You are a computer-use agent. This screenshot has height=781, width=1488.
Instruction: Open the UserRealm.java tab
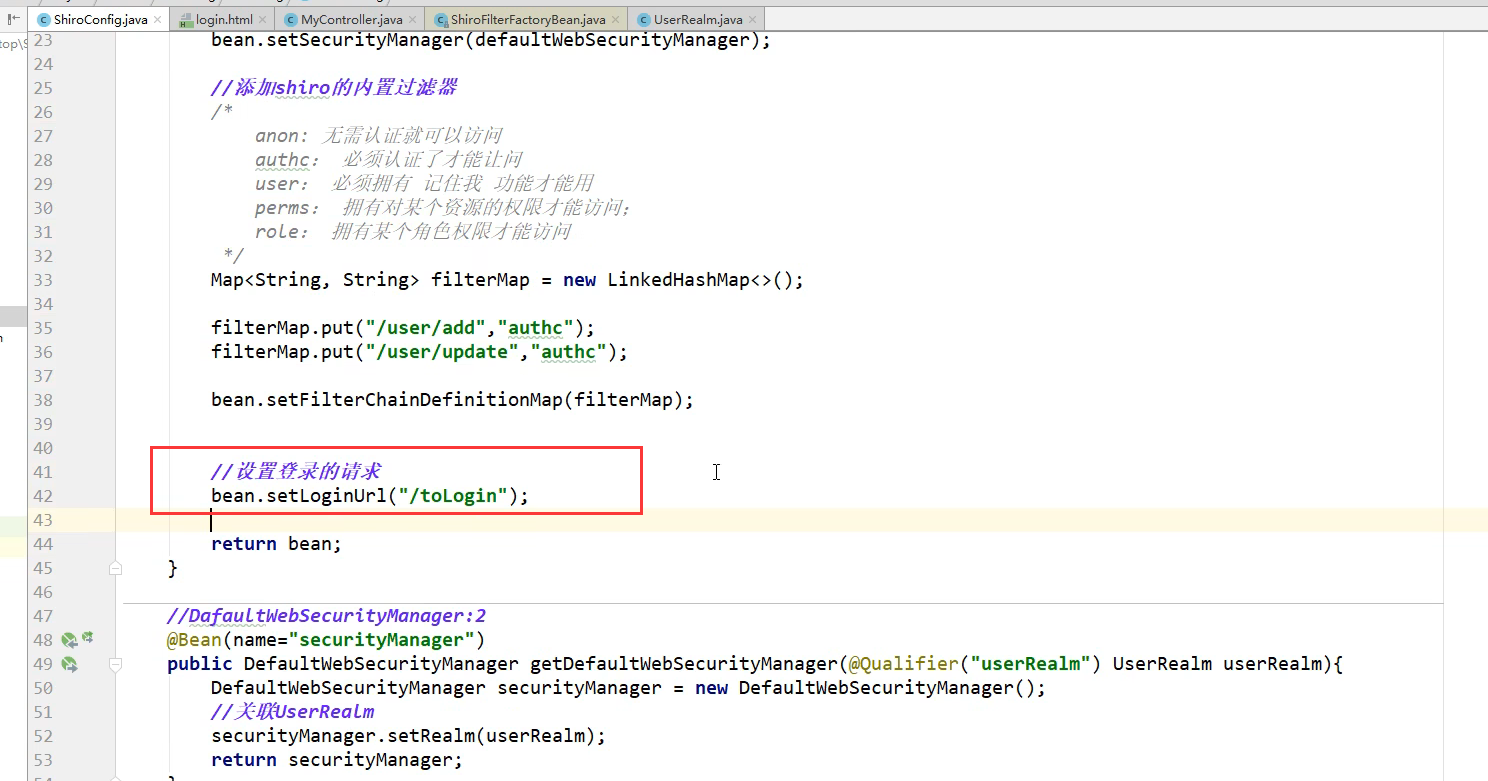(698, 19)
